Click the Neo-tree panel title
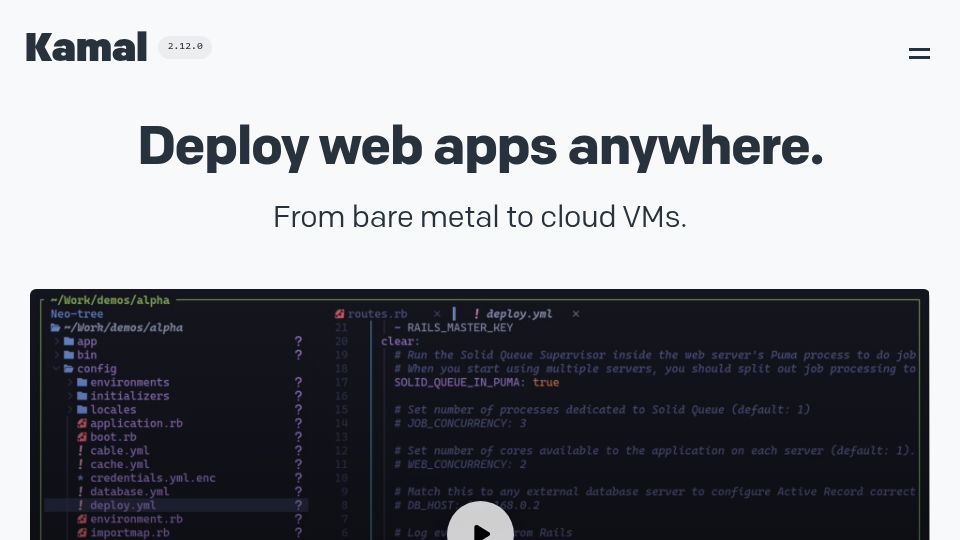Screen dimensions: 960x540 [x=77, y=314]
